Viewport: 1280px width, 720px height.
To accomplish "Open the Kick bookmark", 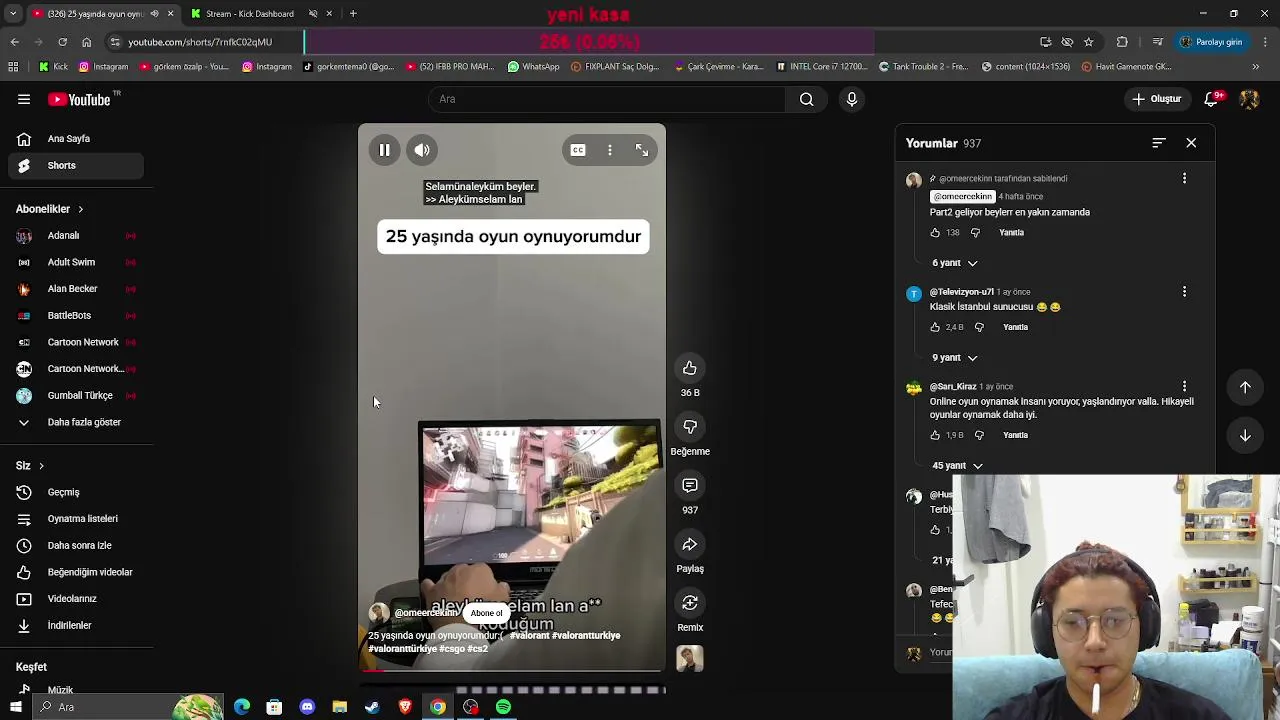I will (x=53, y=67).
